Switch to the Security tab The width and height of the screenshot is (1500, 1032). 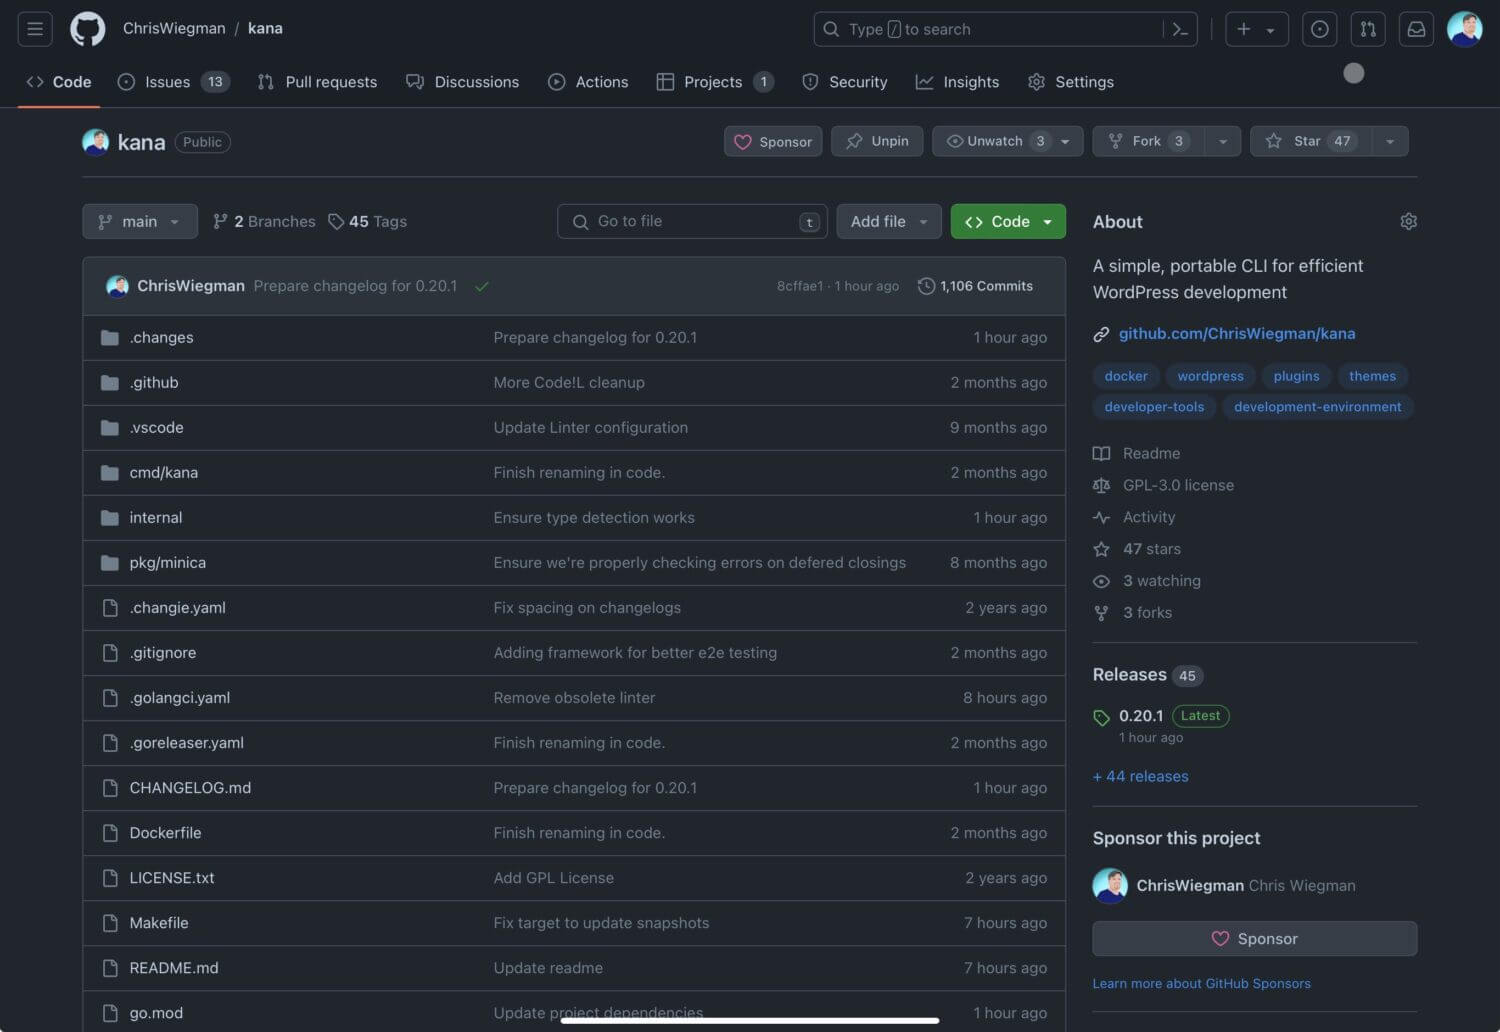tap(845, 82)
